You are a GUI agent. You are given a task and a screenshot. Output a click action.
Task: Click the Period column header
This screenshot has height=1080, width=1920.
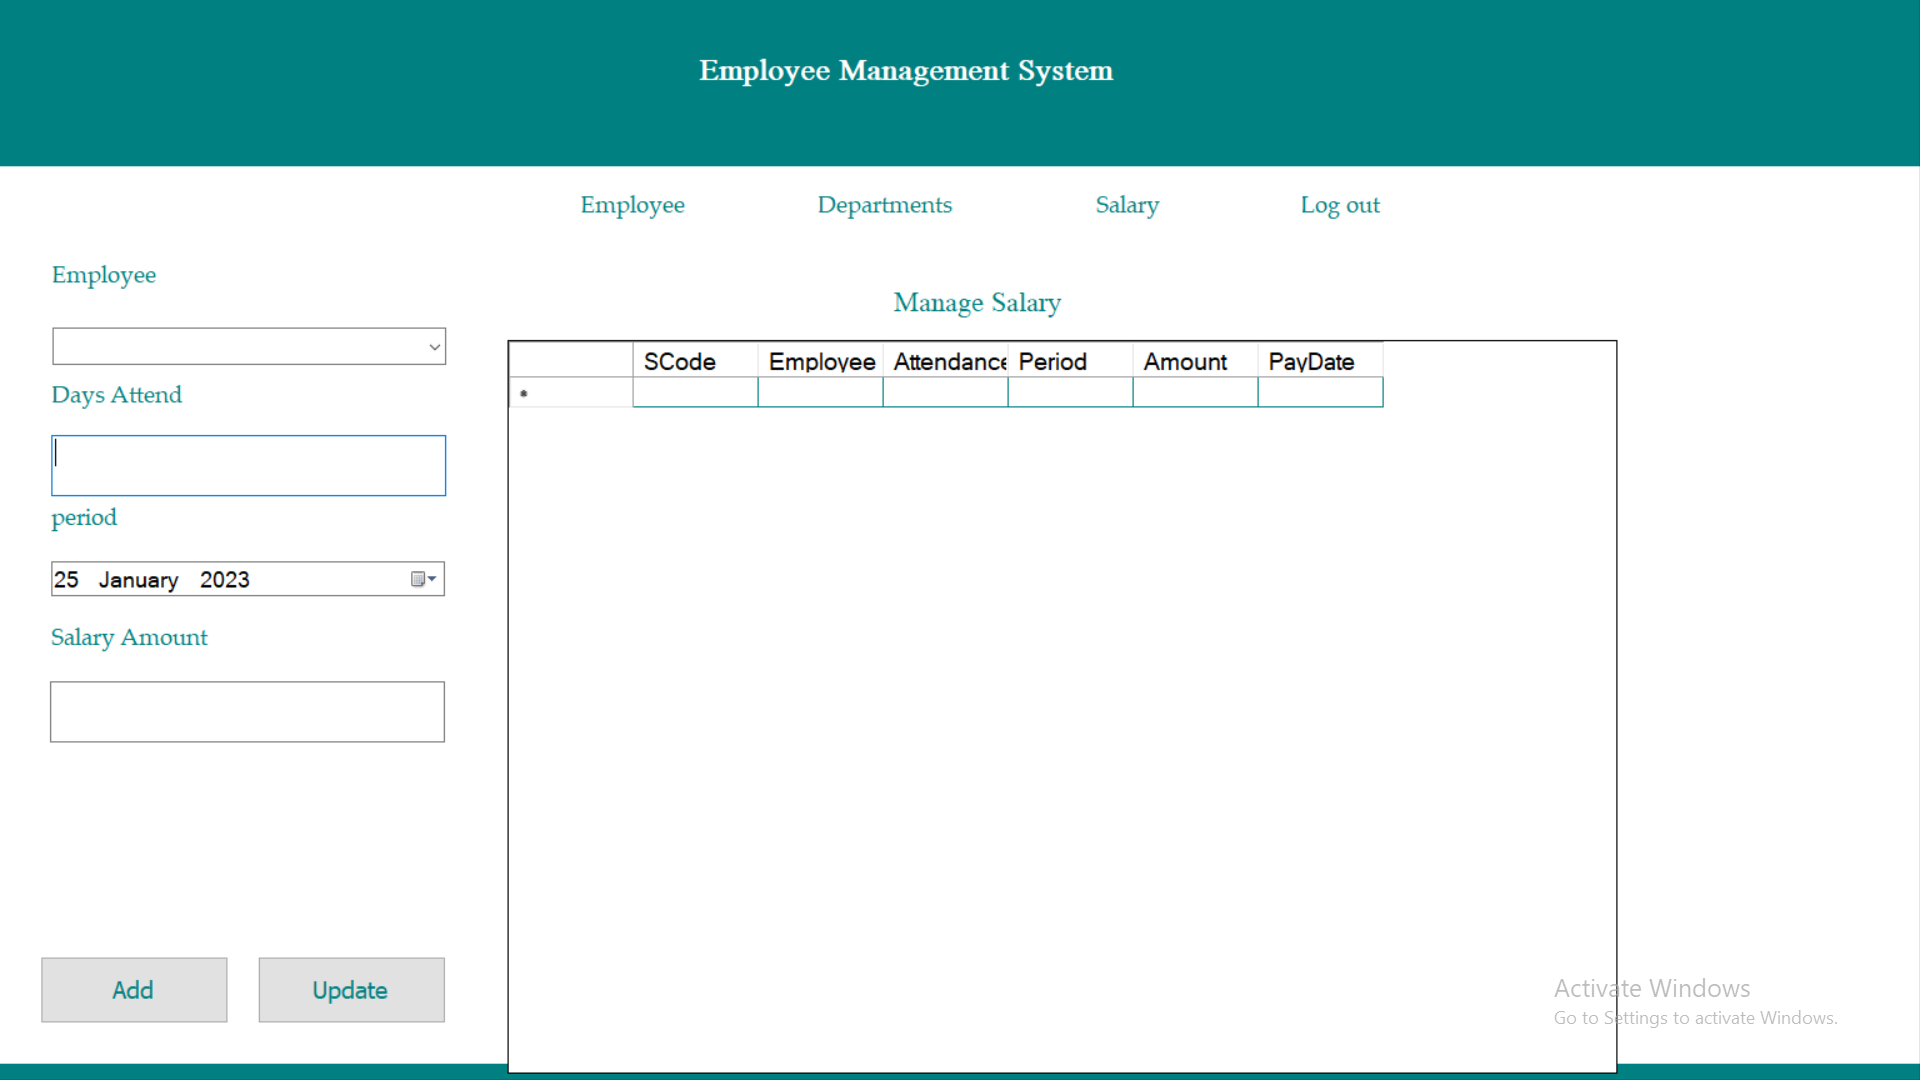(1069, 361)
